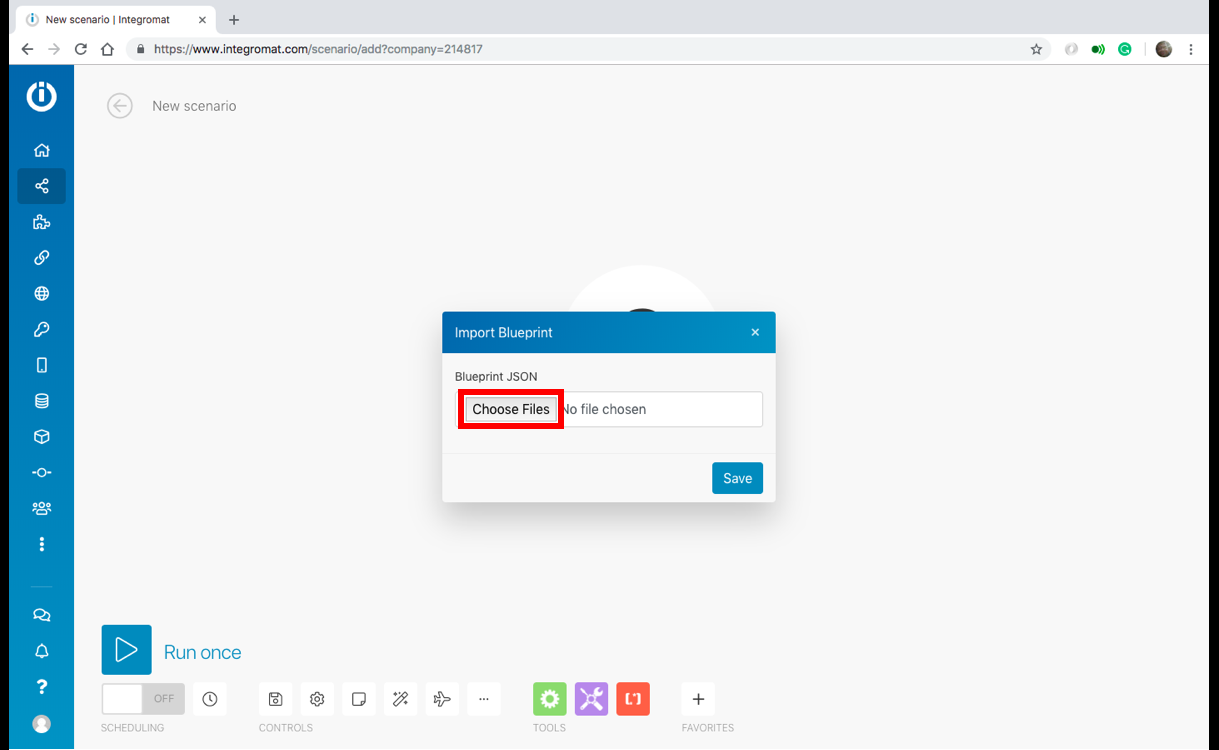Go back using the arrow beside New scenario
Viewport: 1219px width, 750px height.
tap(120, 106)
